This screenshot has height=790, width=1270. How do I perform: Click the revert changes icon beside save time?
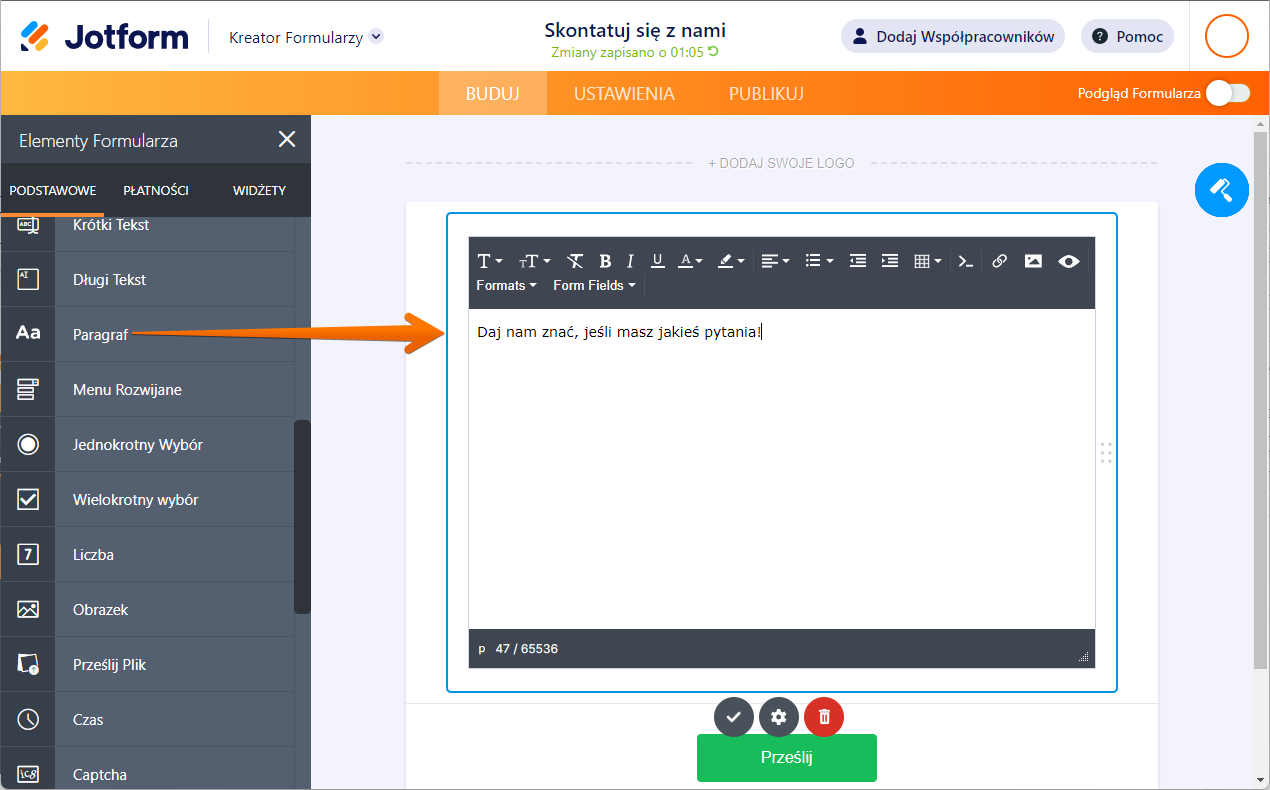(714, 52)
